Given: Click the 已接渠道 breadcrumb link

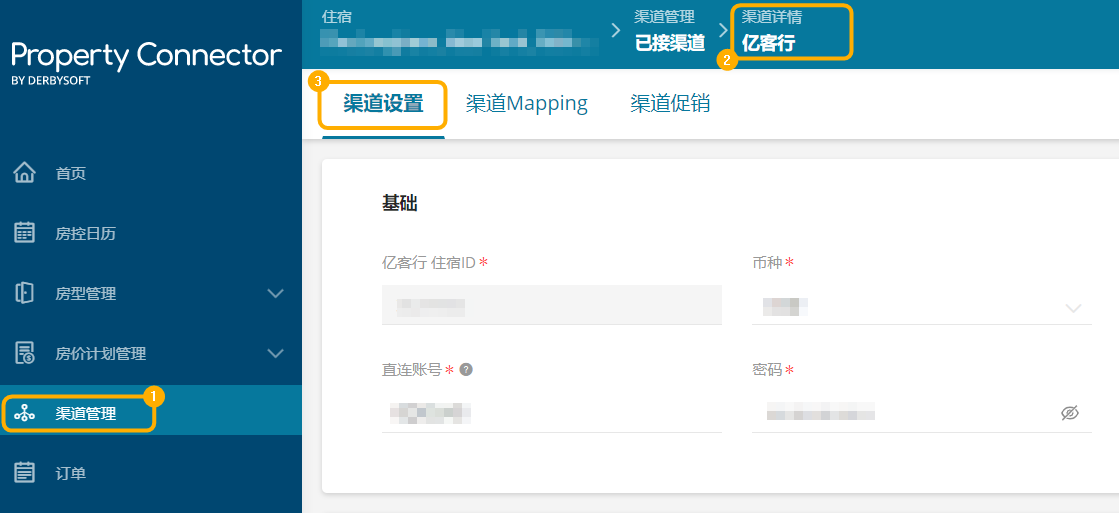Looking at the screenshot, I should coord(670,44).
